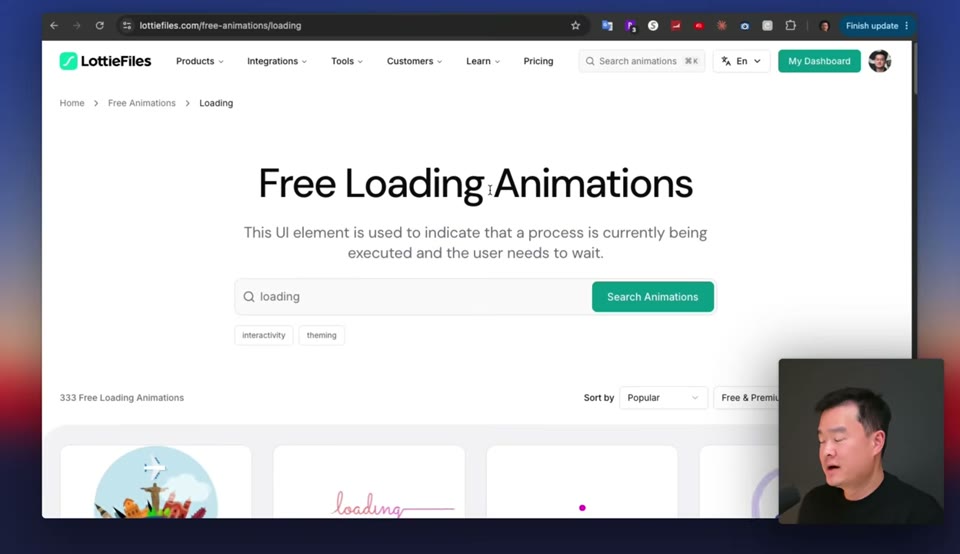Expand the Integrations menu
Image resolution: width=960 pixels, height=554 pixels.
click(x=277, y=61)
